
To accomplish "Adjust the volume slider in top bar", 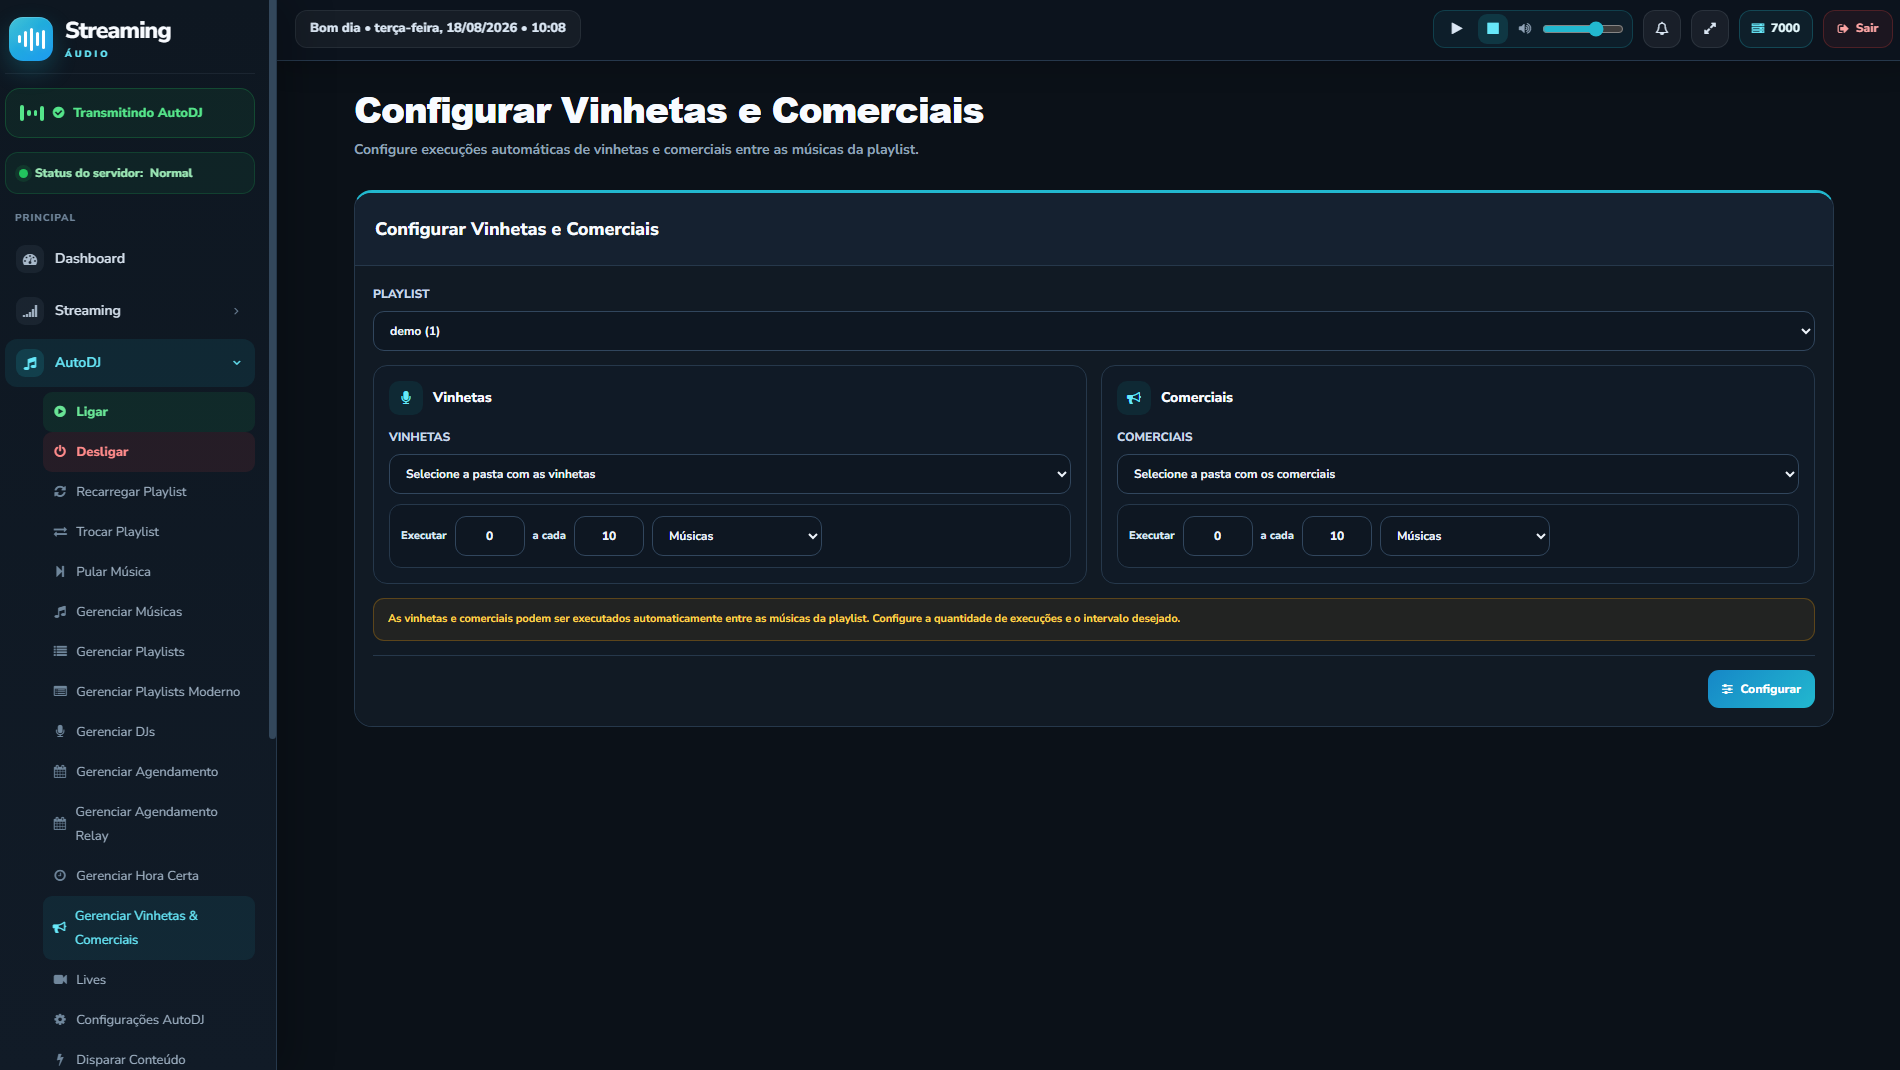I will (x=1582, y=29).
